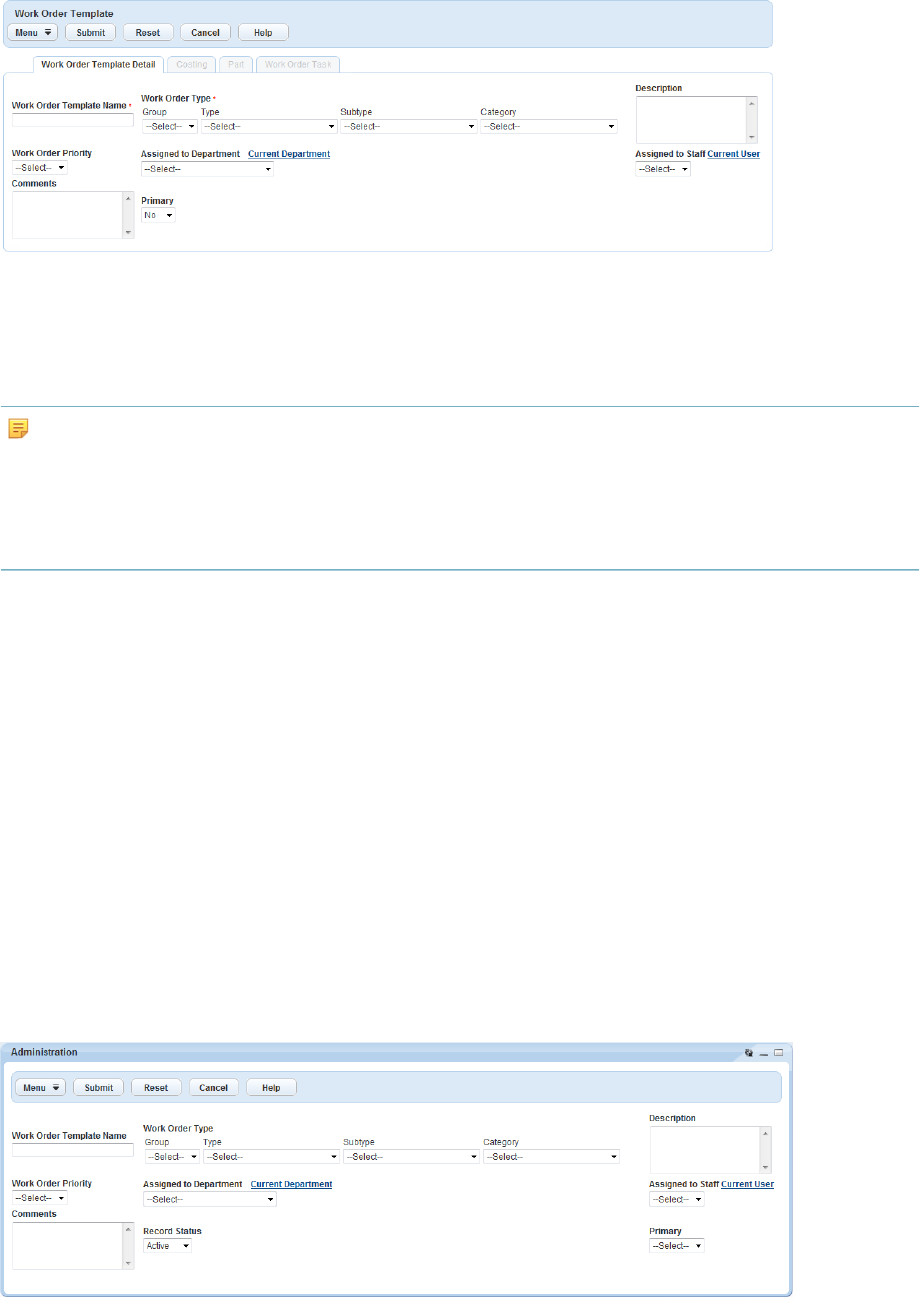Click Comments text area in Administration window
Viewport: 919px width, 1297px height.
67,1246
